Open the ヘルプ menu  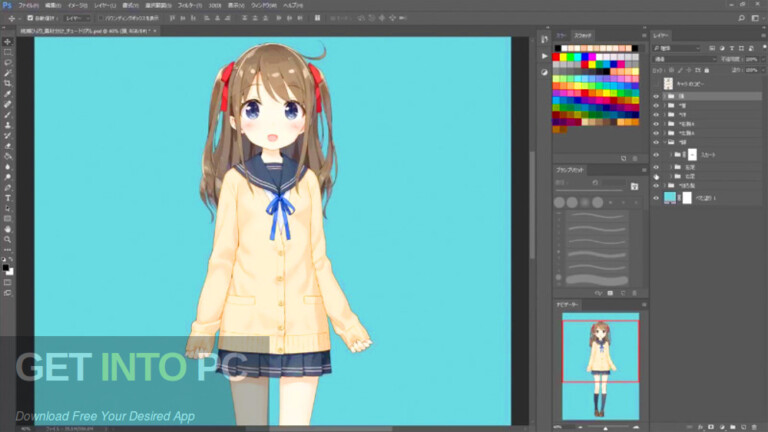coord(293,5)
